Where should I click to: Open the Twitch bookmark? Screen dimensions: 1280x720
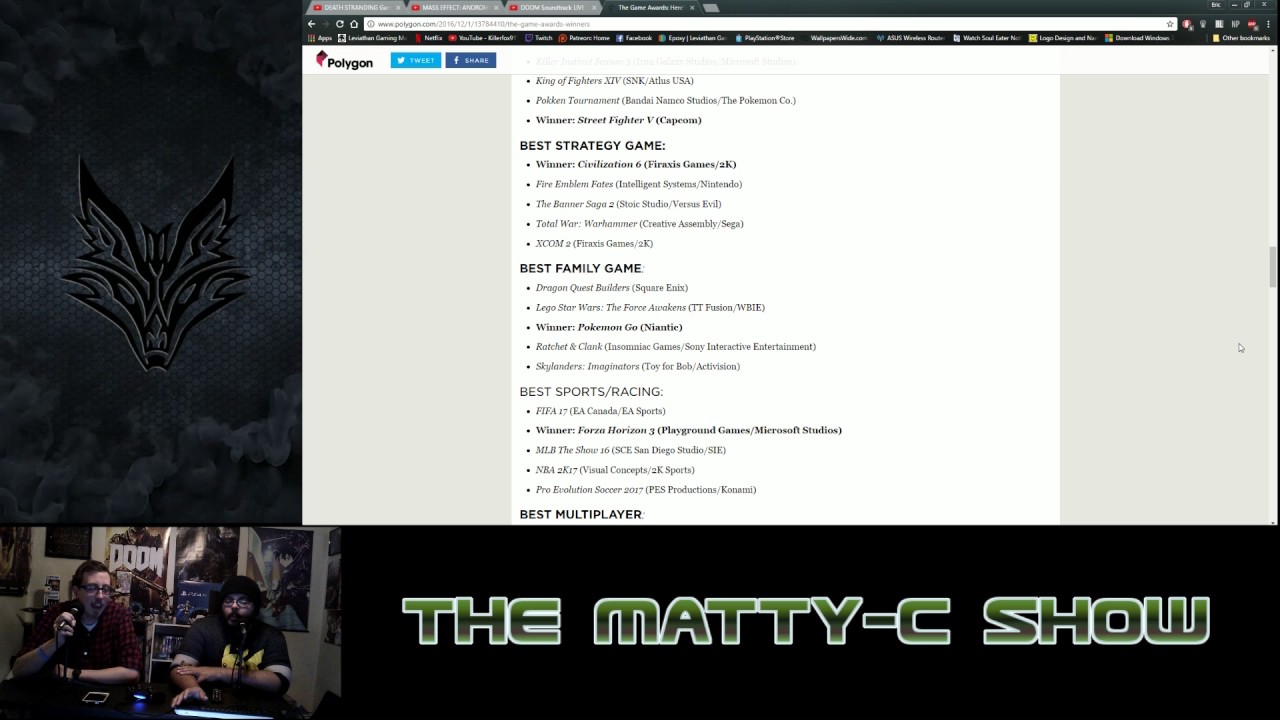539,38
